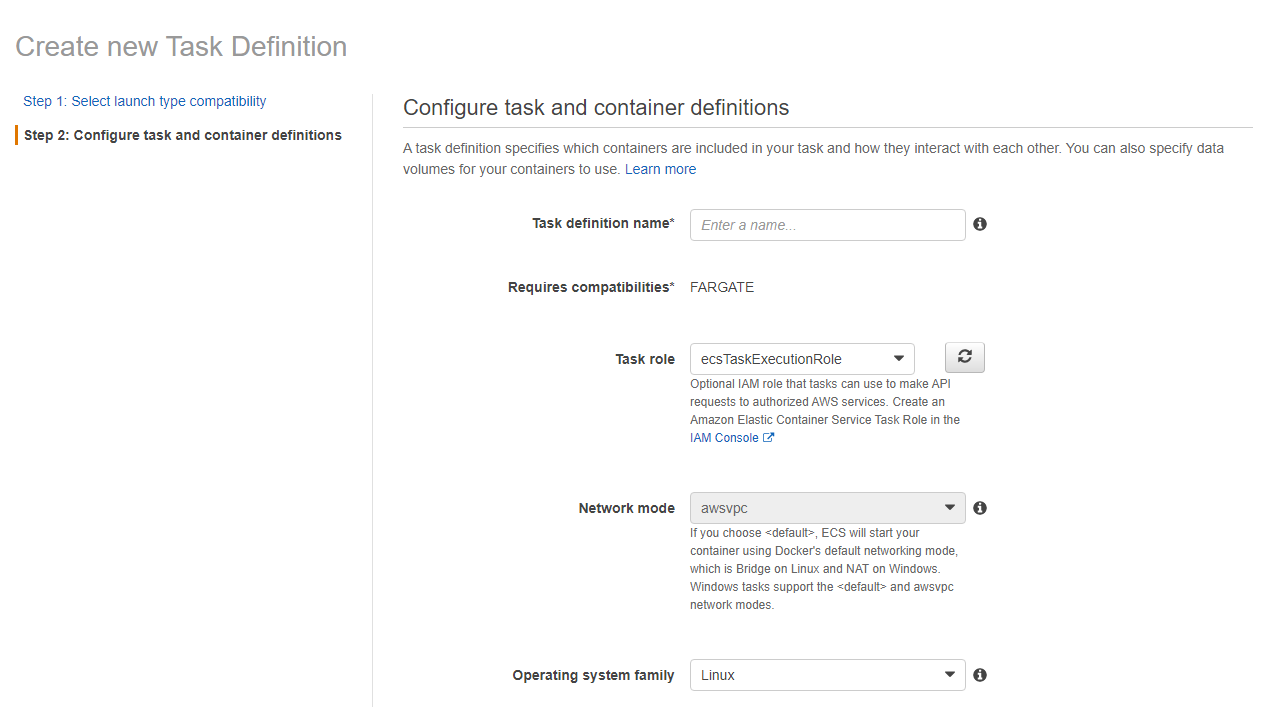Focus the Task definition name input field
Viewport: 1273px width, 707px height.
tap(827, 225)
